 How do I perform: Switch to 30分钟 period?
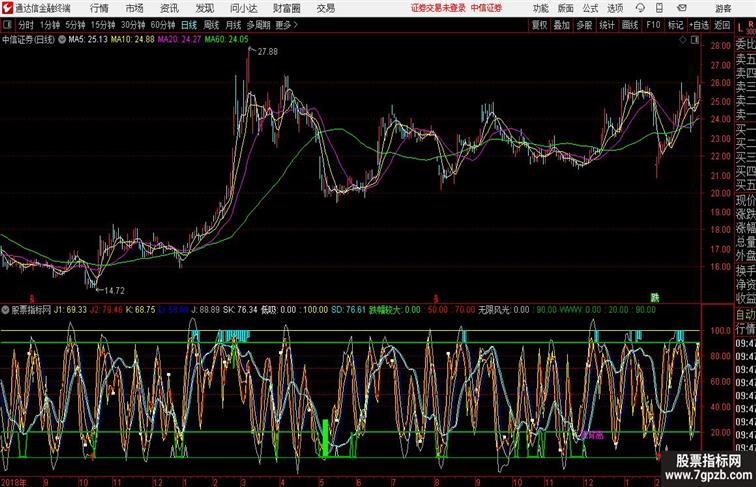133,25
